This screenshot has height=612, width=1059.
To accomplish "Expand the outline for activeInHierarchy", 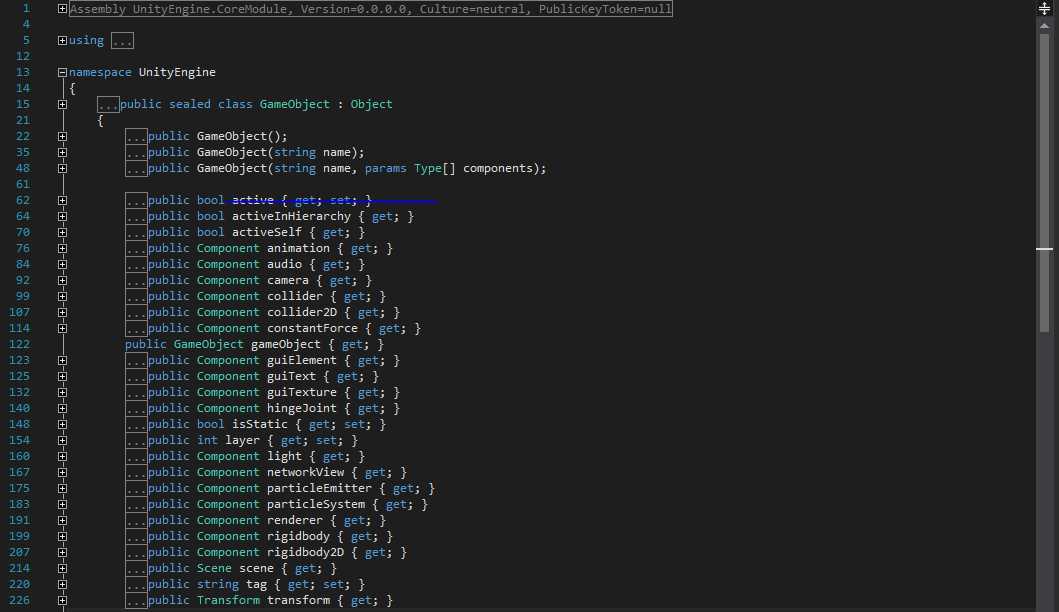I will 62,217.
